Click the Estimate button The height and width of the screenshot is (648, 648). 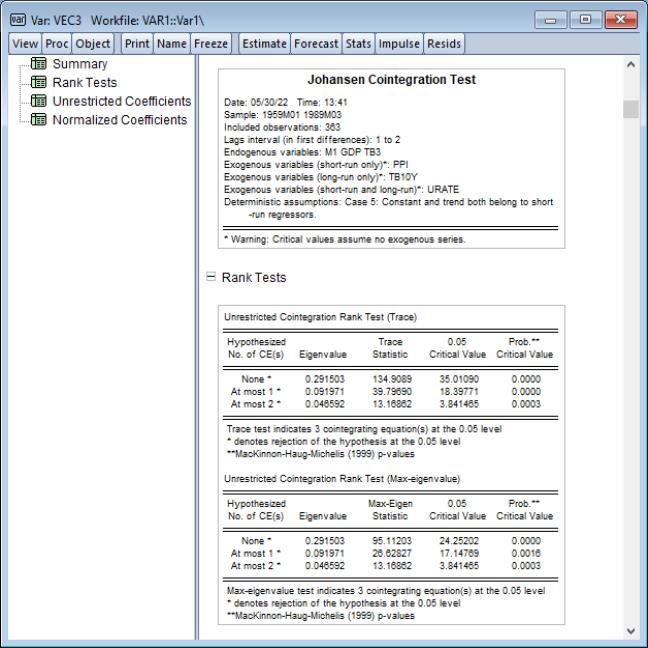click(264, 44)
